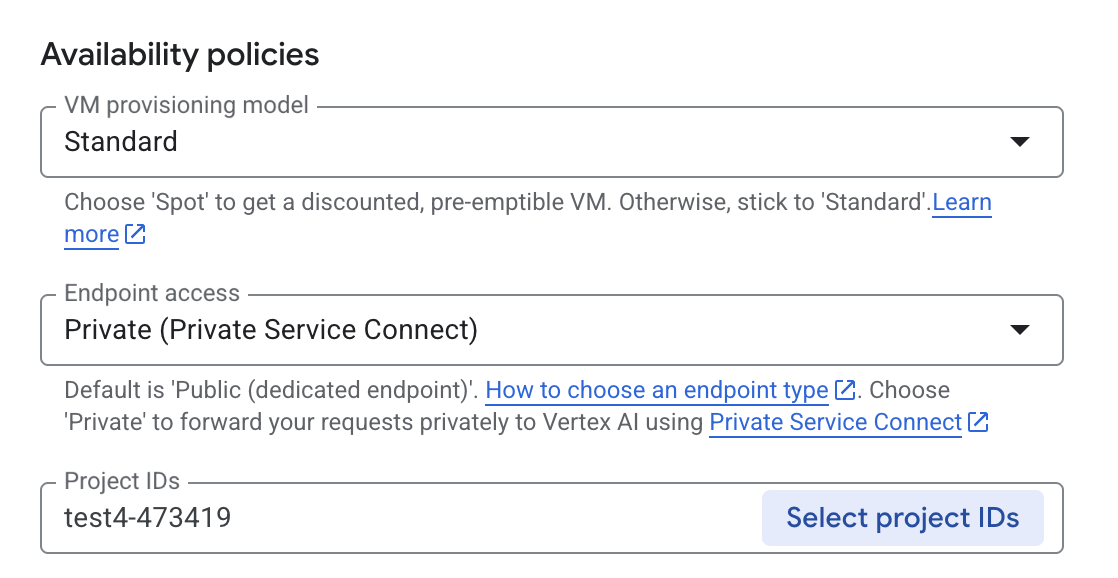The width and height of the screenshot is (1118, 578).
Task: Click external-link icon after 'endpoint type'
Action: [x=845, y=390]
